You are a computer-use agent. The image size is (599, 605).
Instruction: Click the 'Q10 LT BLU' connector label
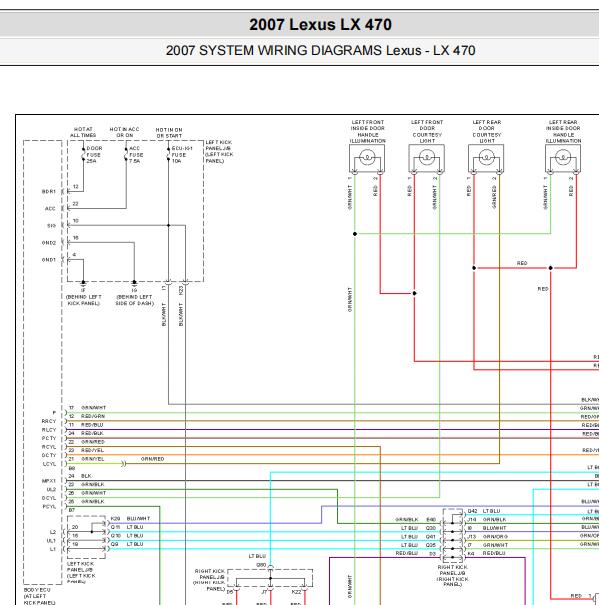coord(127,536)
